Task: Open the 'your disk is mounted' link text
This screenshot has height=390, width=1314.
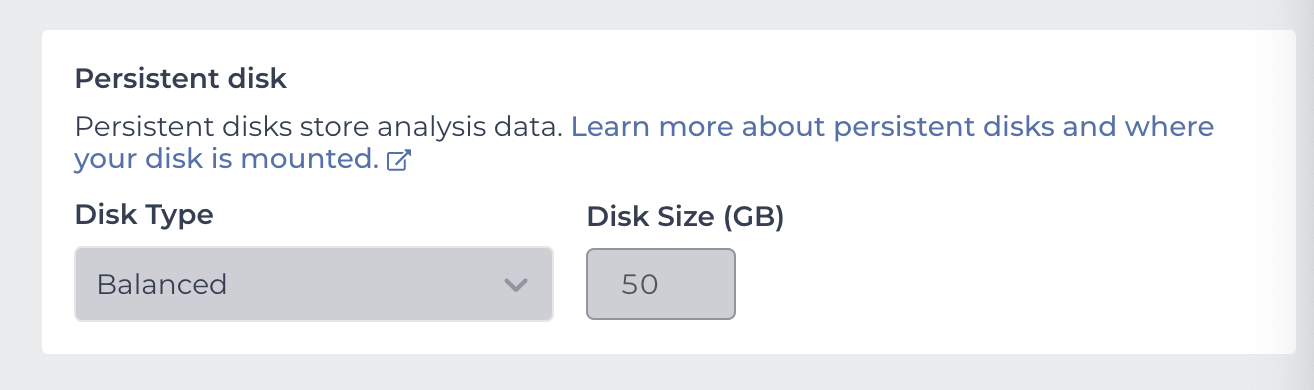Action: [226, 158]
